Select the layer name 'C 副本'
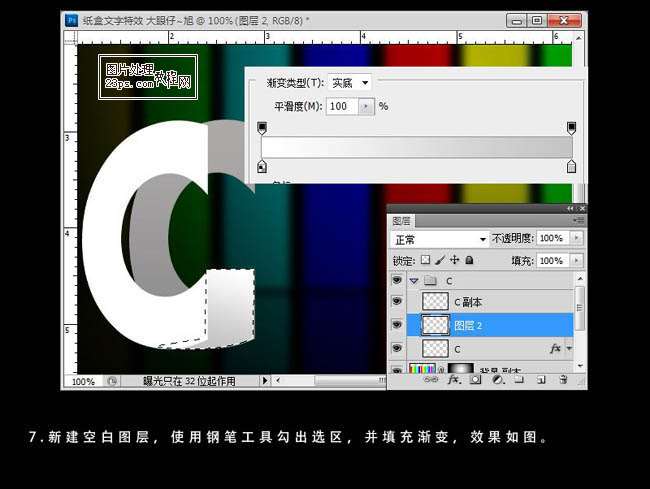Image resolution: width=650 pixels, height=489 pixels. coord(468,302)
